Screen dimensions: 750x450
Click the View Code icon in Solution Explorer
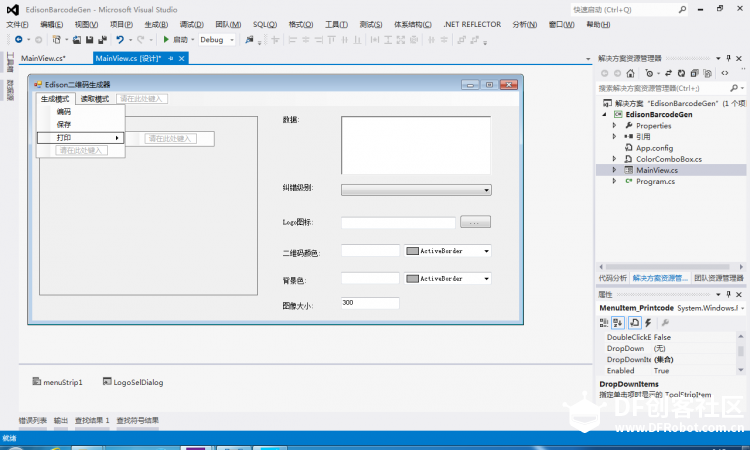coord(725,73)
